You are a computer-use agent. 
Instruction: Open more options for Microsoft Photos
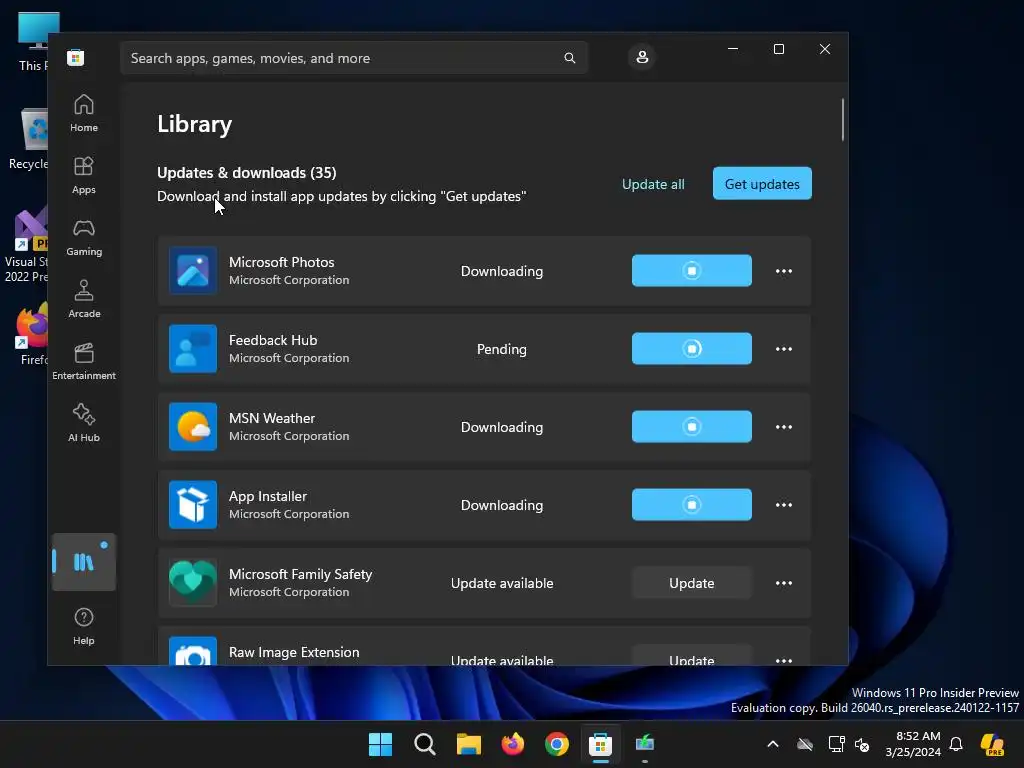pos(784,271)
